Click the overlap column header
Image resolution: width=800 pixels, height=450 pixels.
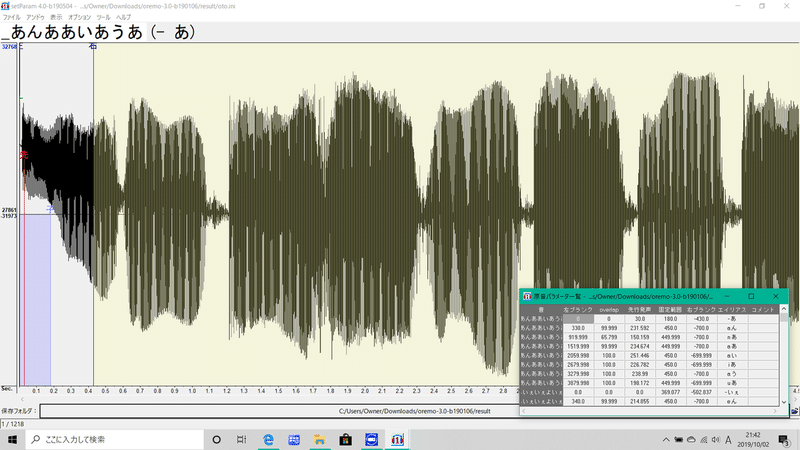[x=609, y=310]
